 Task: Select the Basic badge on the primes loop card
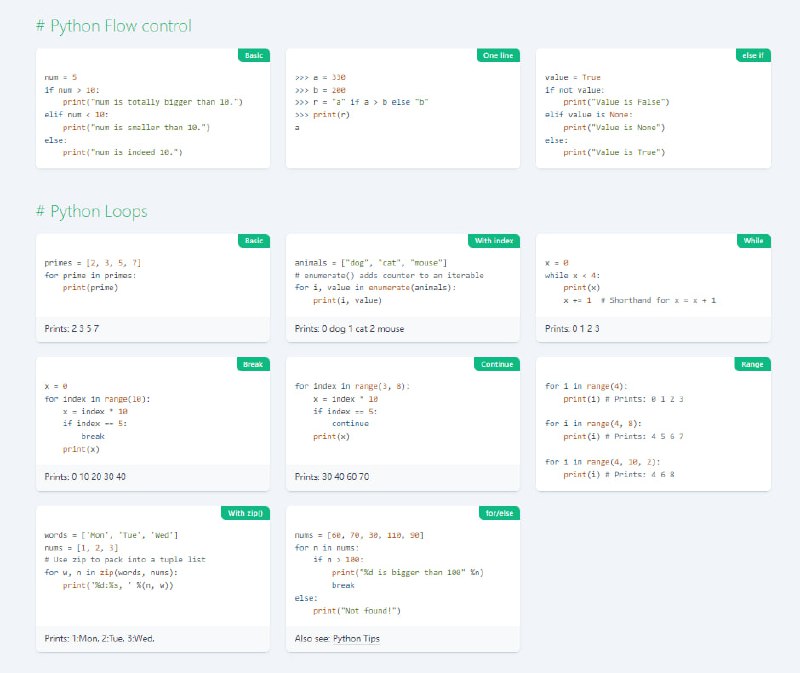tap(253, 241)
